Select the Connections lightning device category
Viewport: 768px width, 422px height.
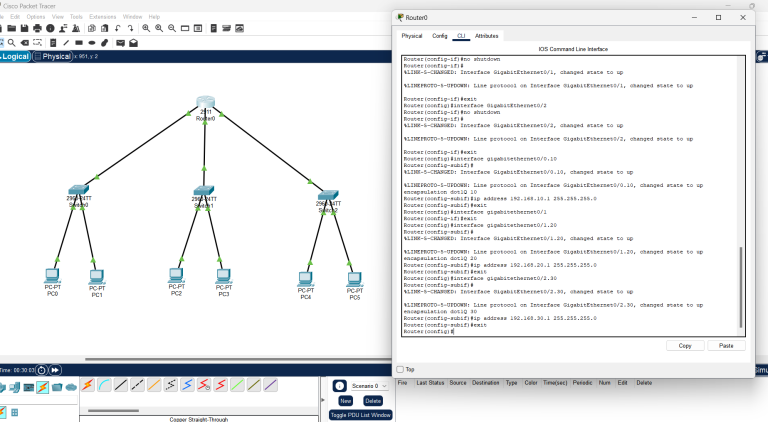tap(43, 387)
